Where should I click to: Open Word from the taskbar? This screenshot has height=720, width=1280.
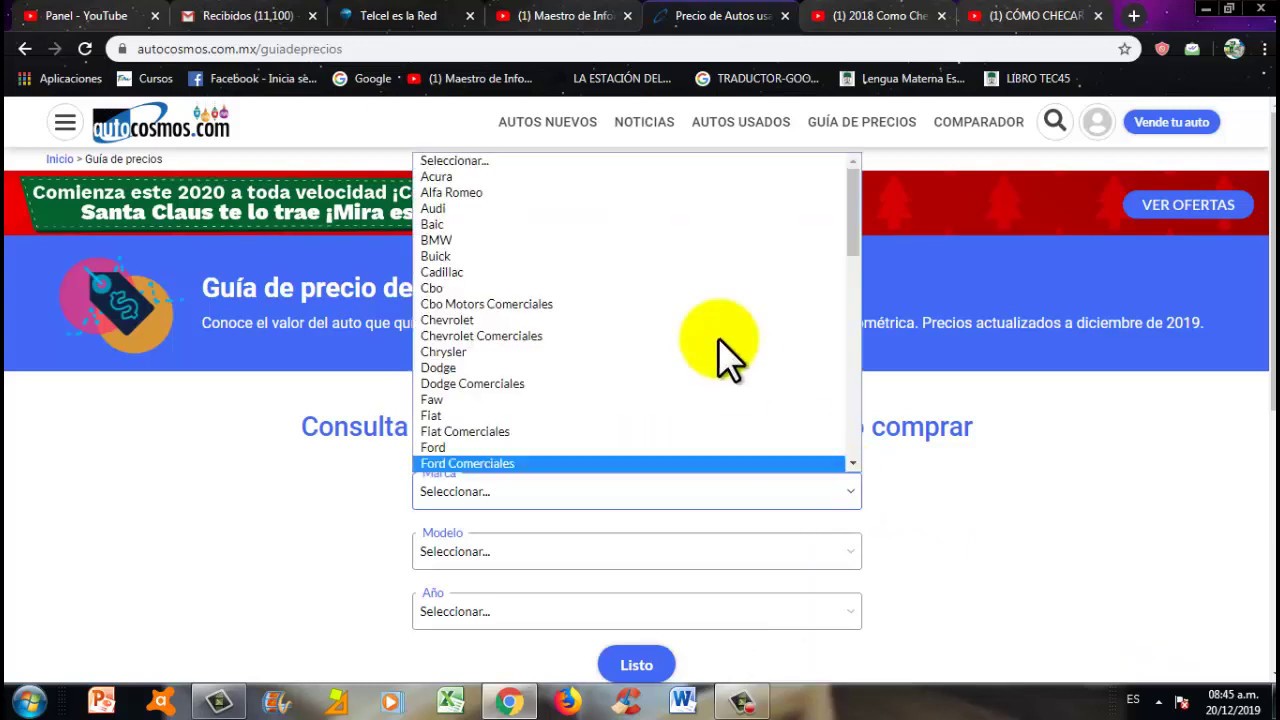684,701
